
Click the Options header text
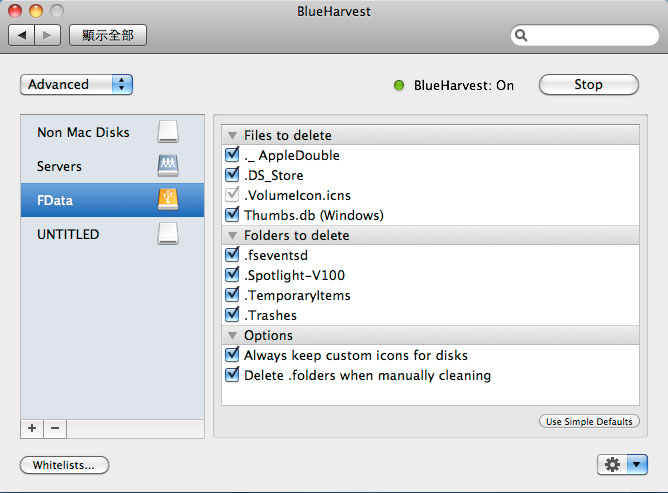coord(268,335)
